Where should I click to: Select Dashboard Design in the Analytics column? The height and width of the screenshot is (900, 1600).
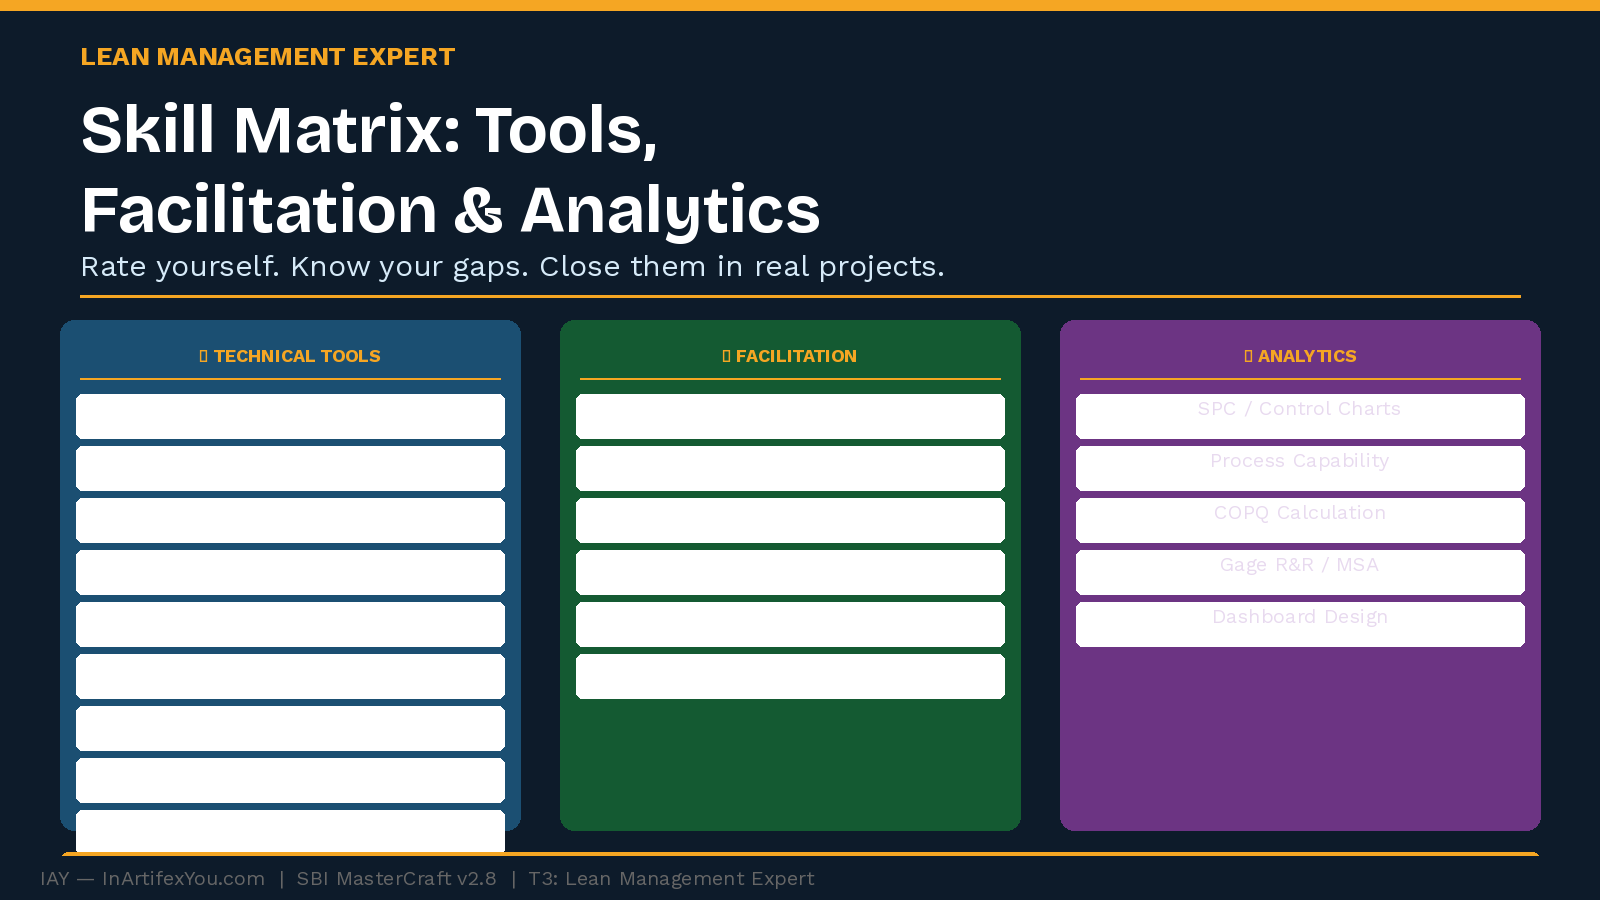(x=1300, y=617)
